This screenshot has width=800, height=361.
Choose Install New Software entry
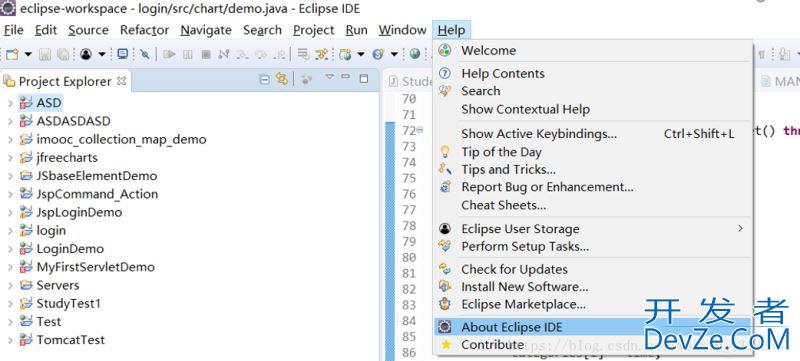(593, 287)
